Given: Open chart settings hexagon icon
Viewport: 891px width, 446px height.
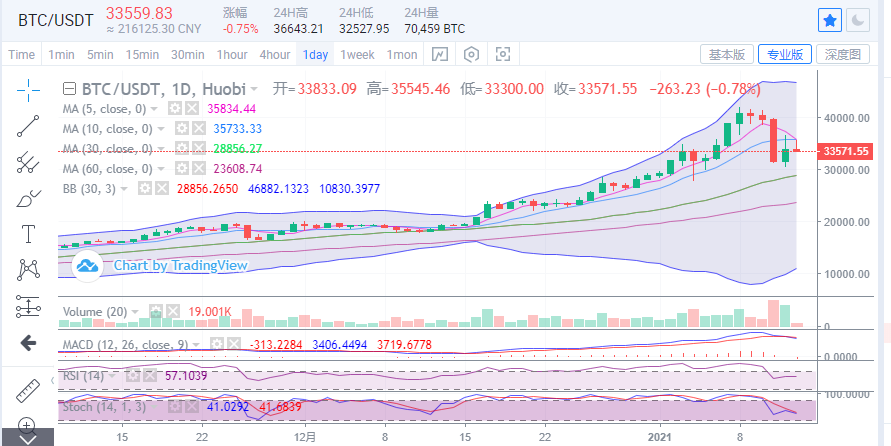Looking at the screenshot, I should click(472, 55).
